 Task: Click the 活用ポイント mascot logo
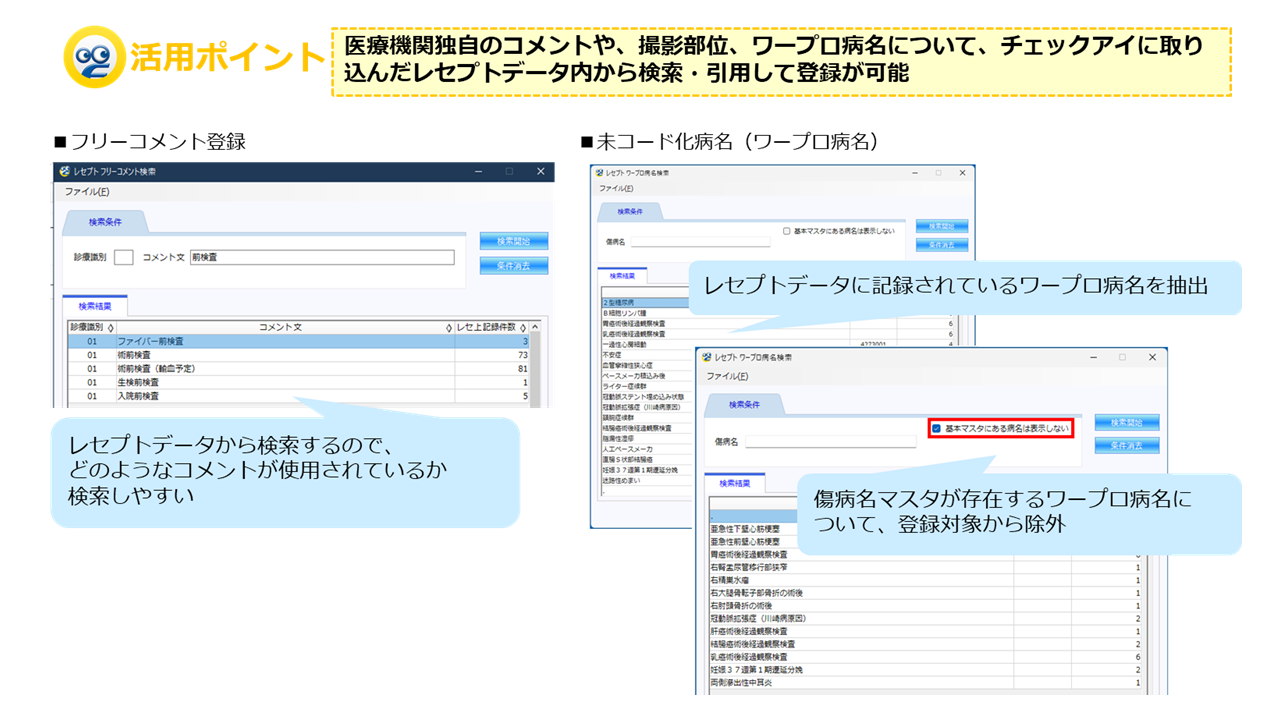point(93,57)
